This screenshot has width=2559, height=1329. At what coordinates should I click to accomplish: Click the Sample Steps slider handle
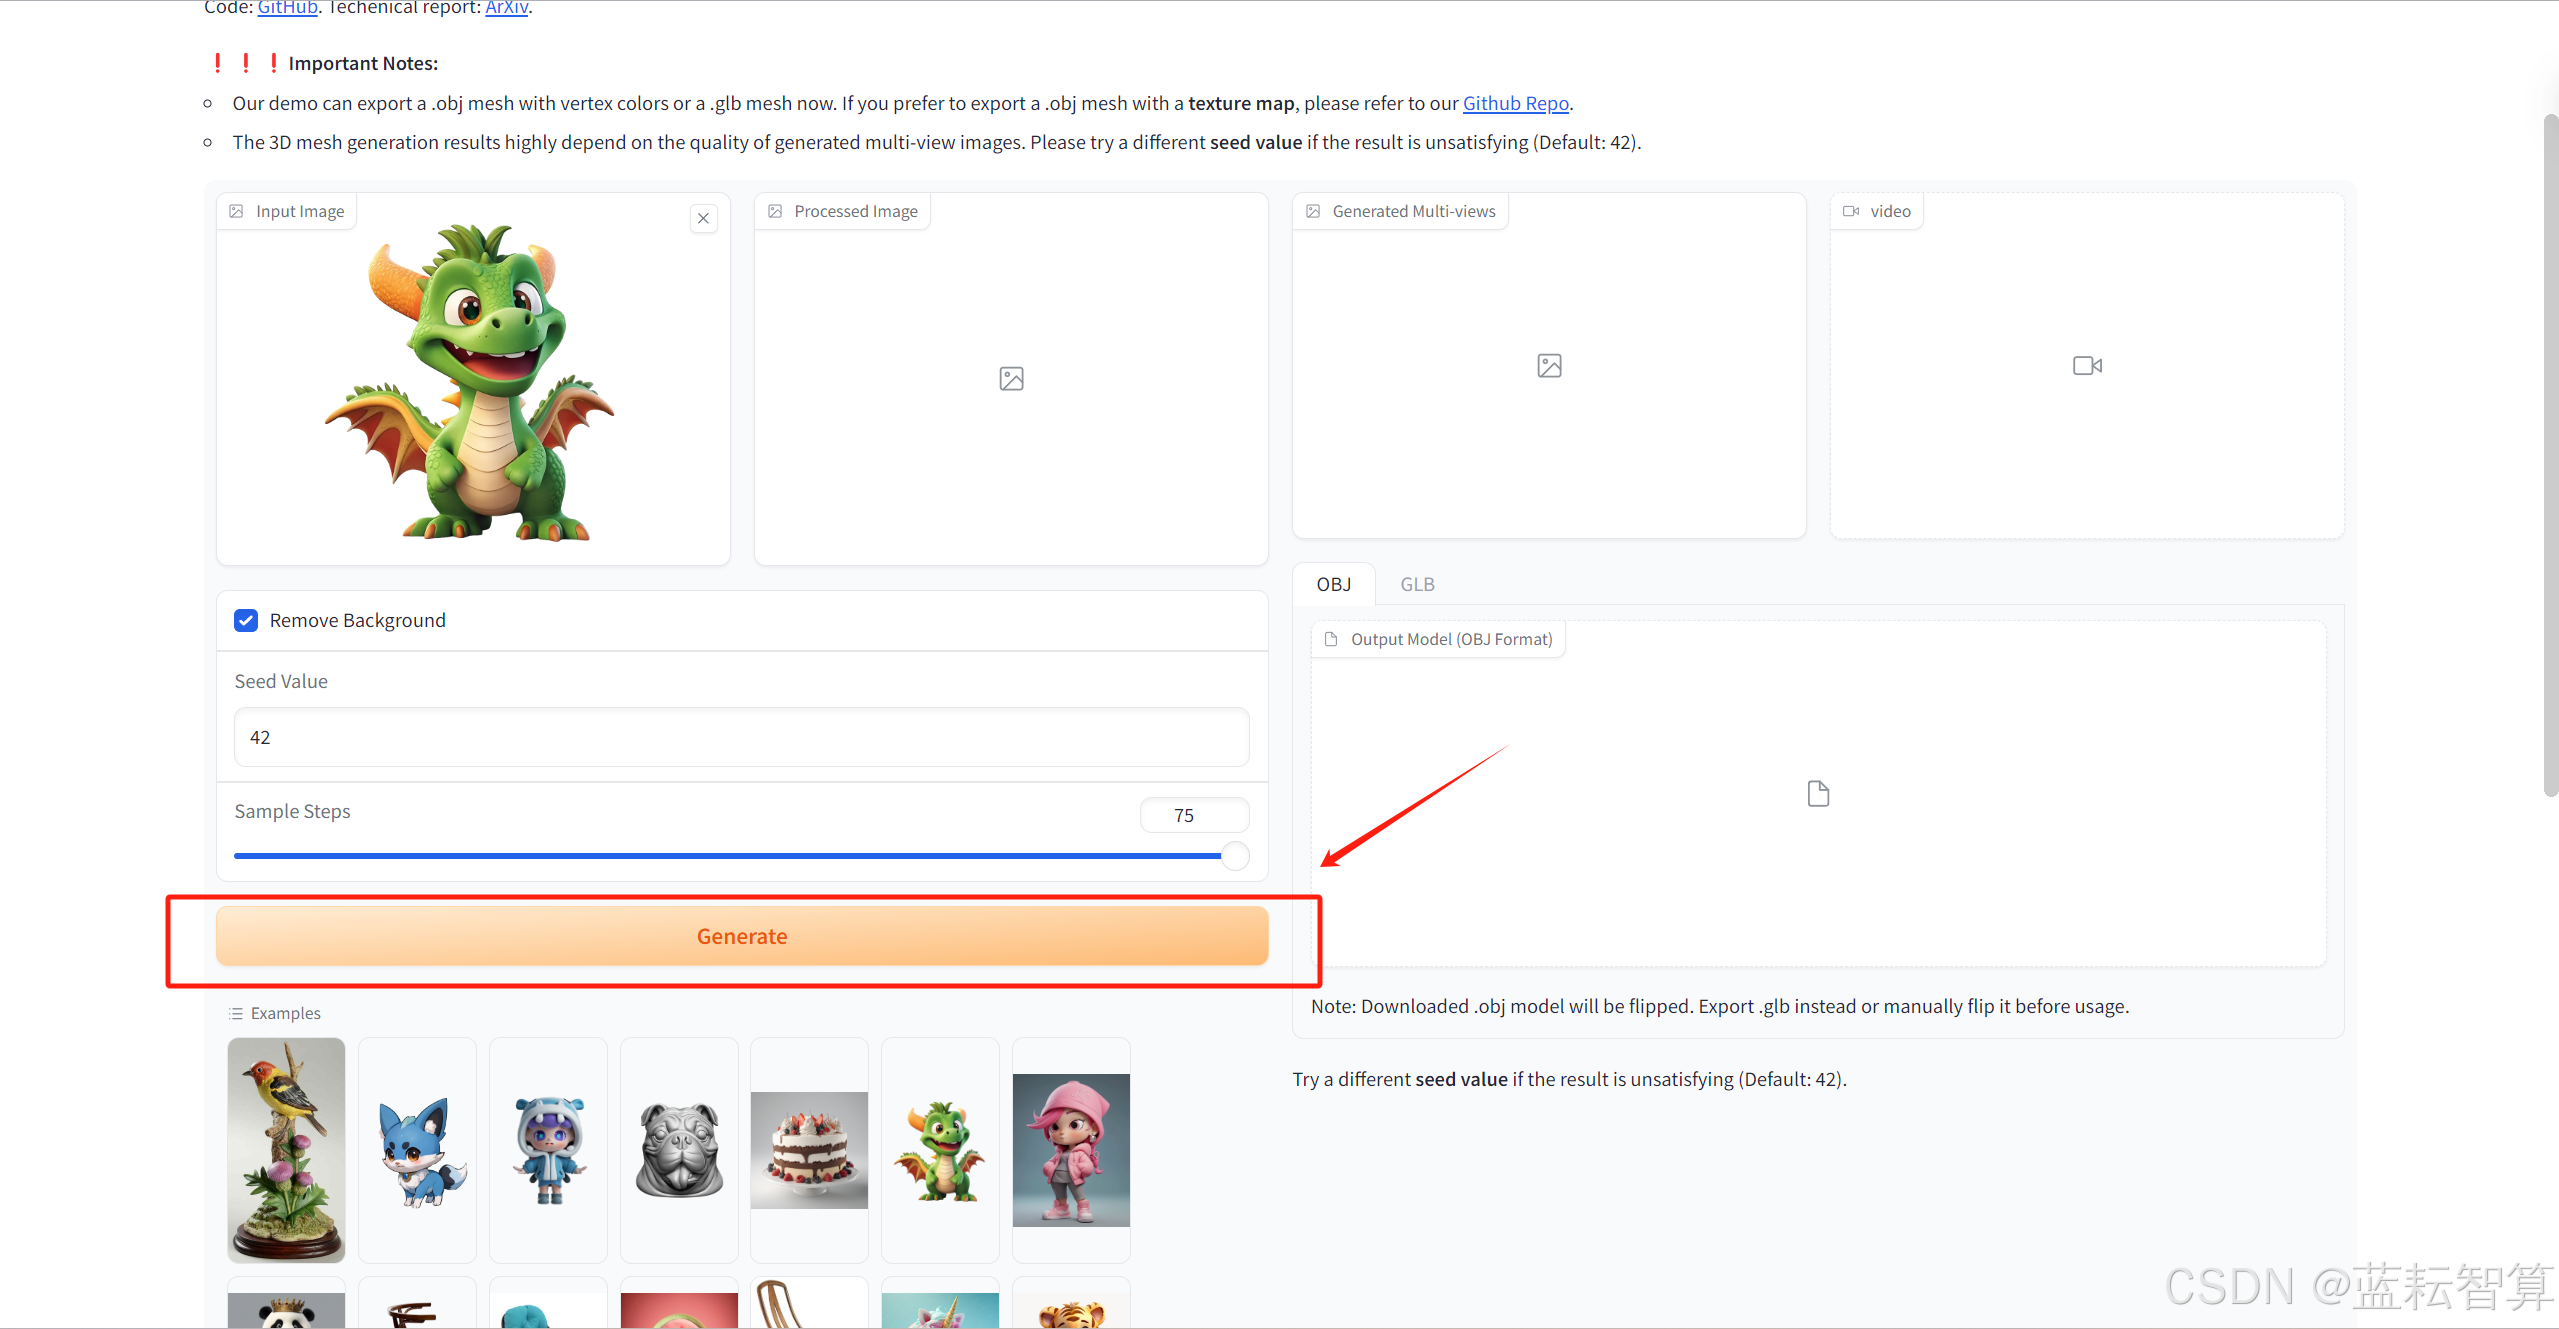(x=1235, y=856)
